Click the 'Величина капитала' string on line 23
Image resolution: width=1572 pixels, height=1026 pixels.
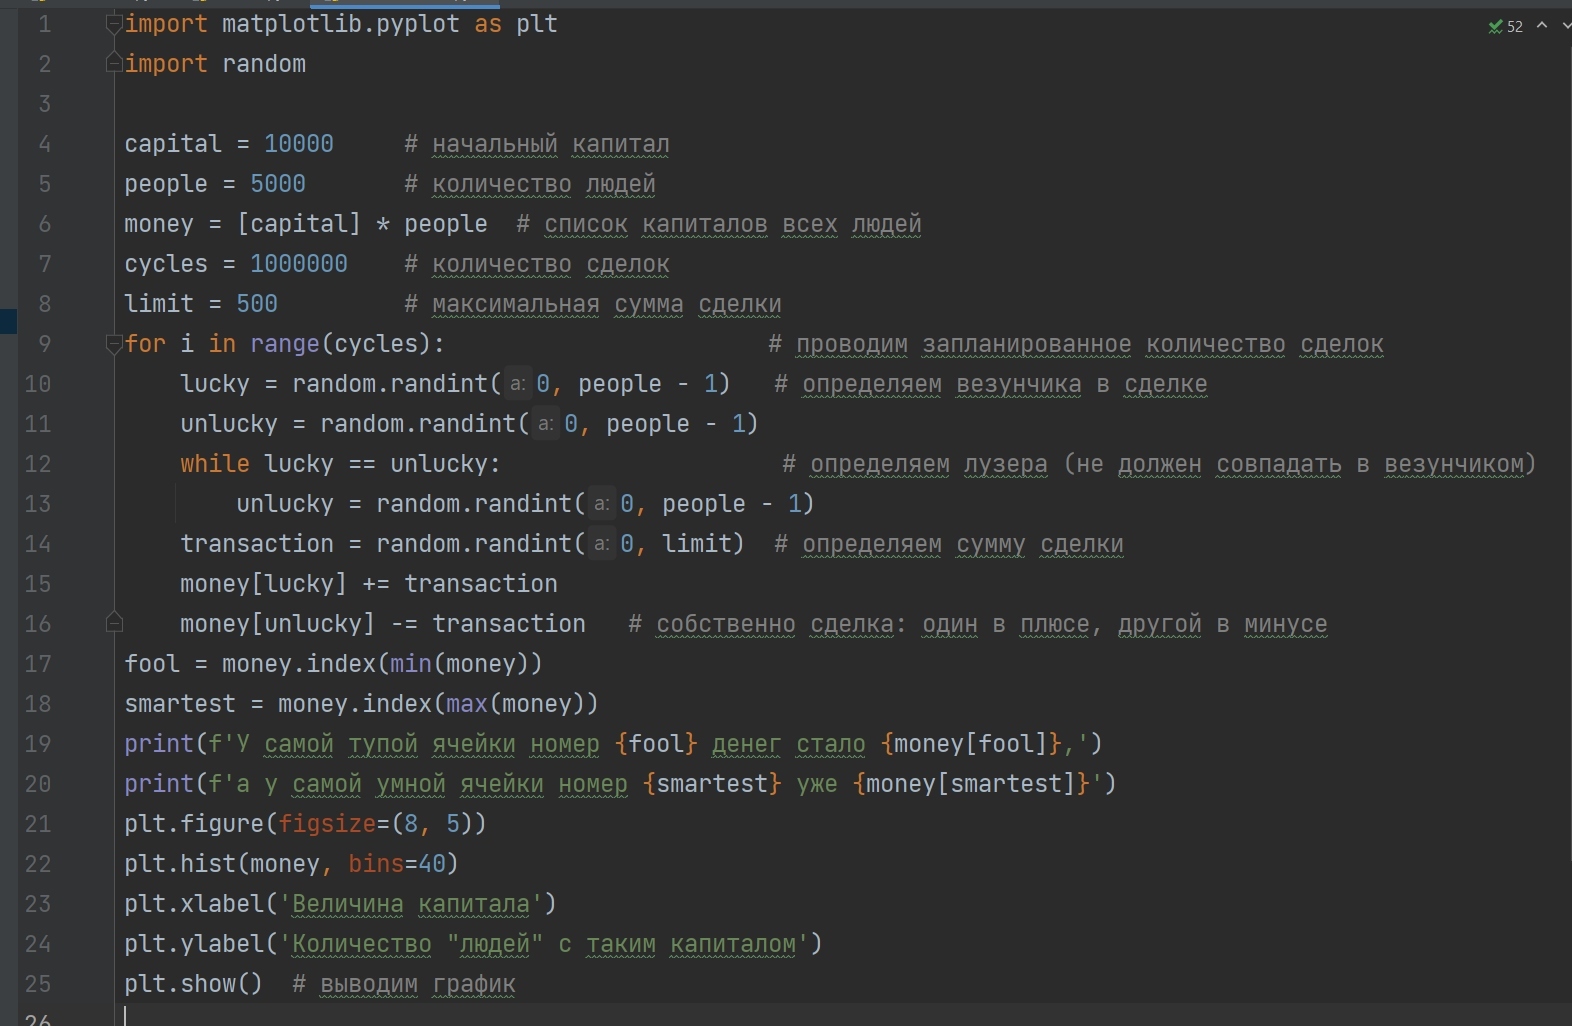(411, 904)
